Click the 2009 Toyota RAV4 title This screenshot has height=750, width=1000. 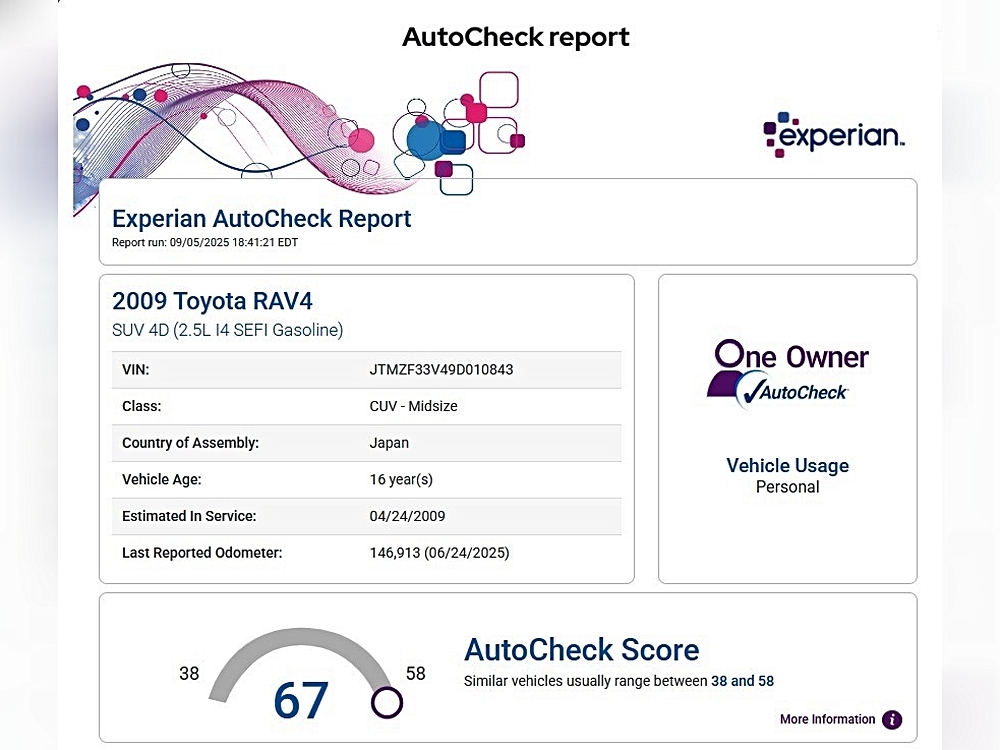(x=212, y=301)
